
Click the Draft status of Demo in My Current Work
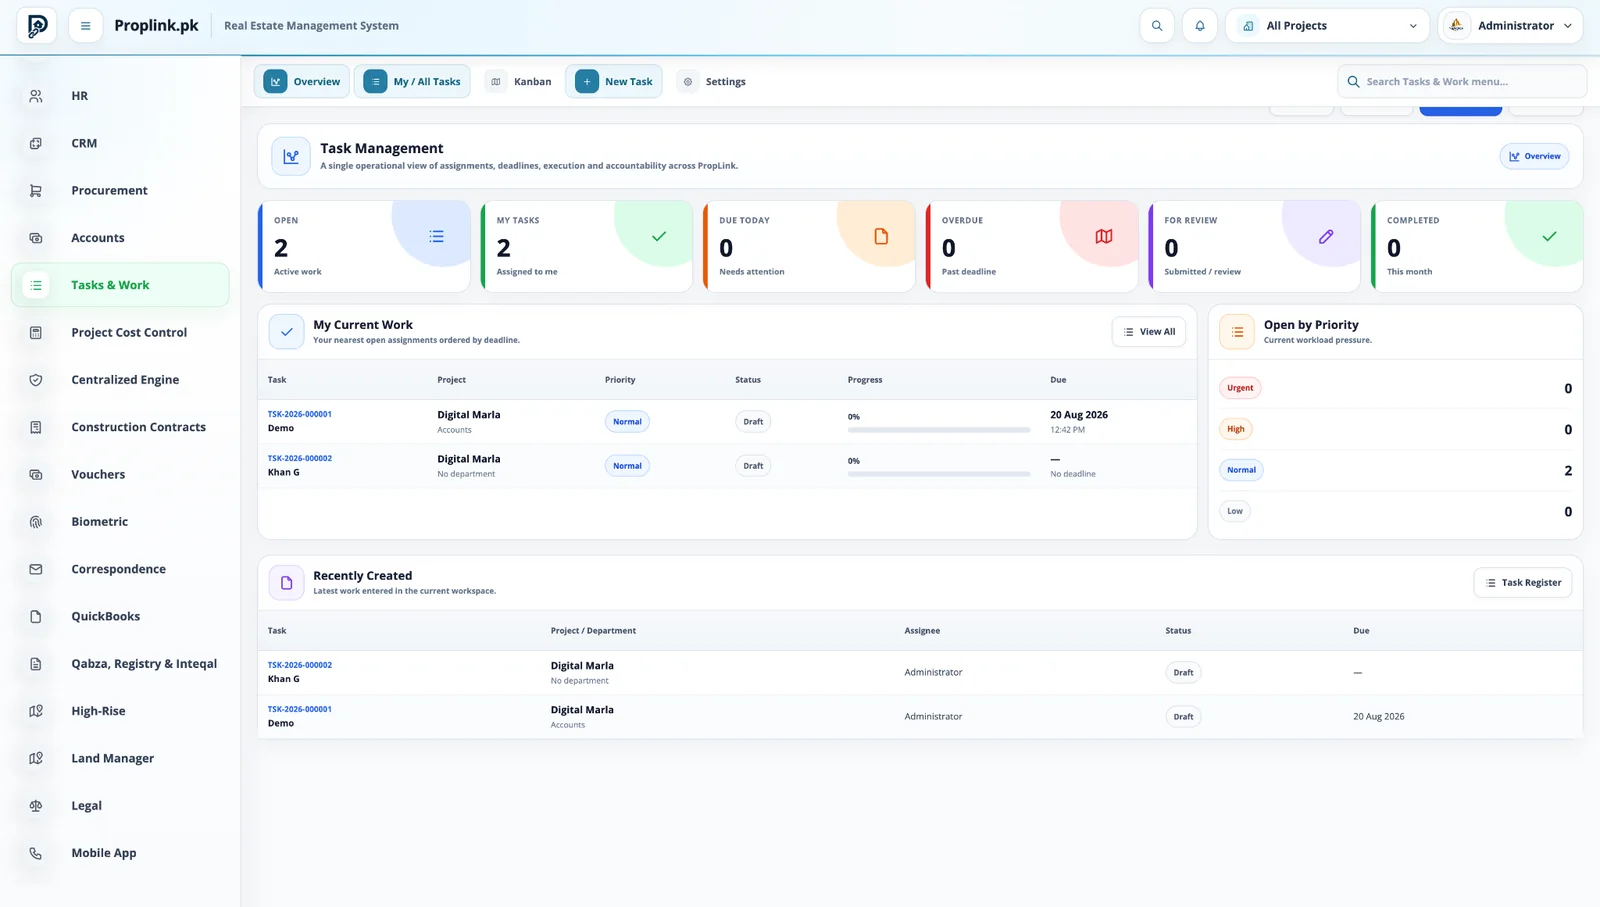pyautogui.click(x=753, y=422)
